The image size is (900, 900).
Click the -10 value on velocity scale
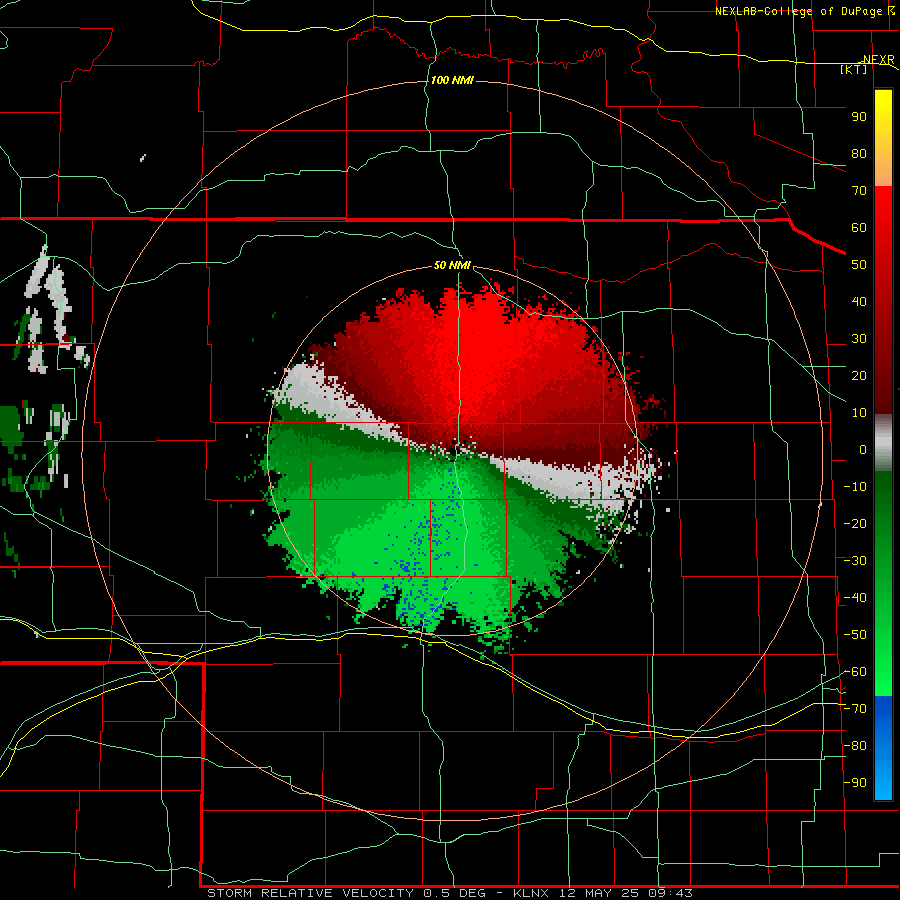pyautogui.click(x=855, y=487)
